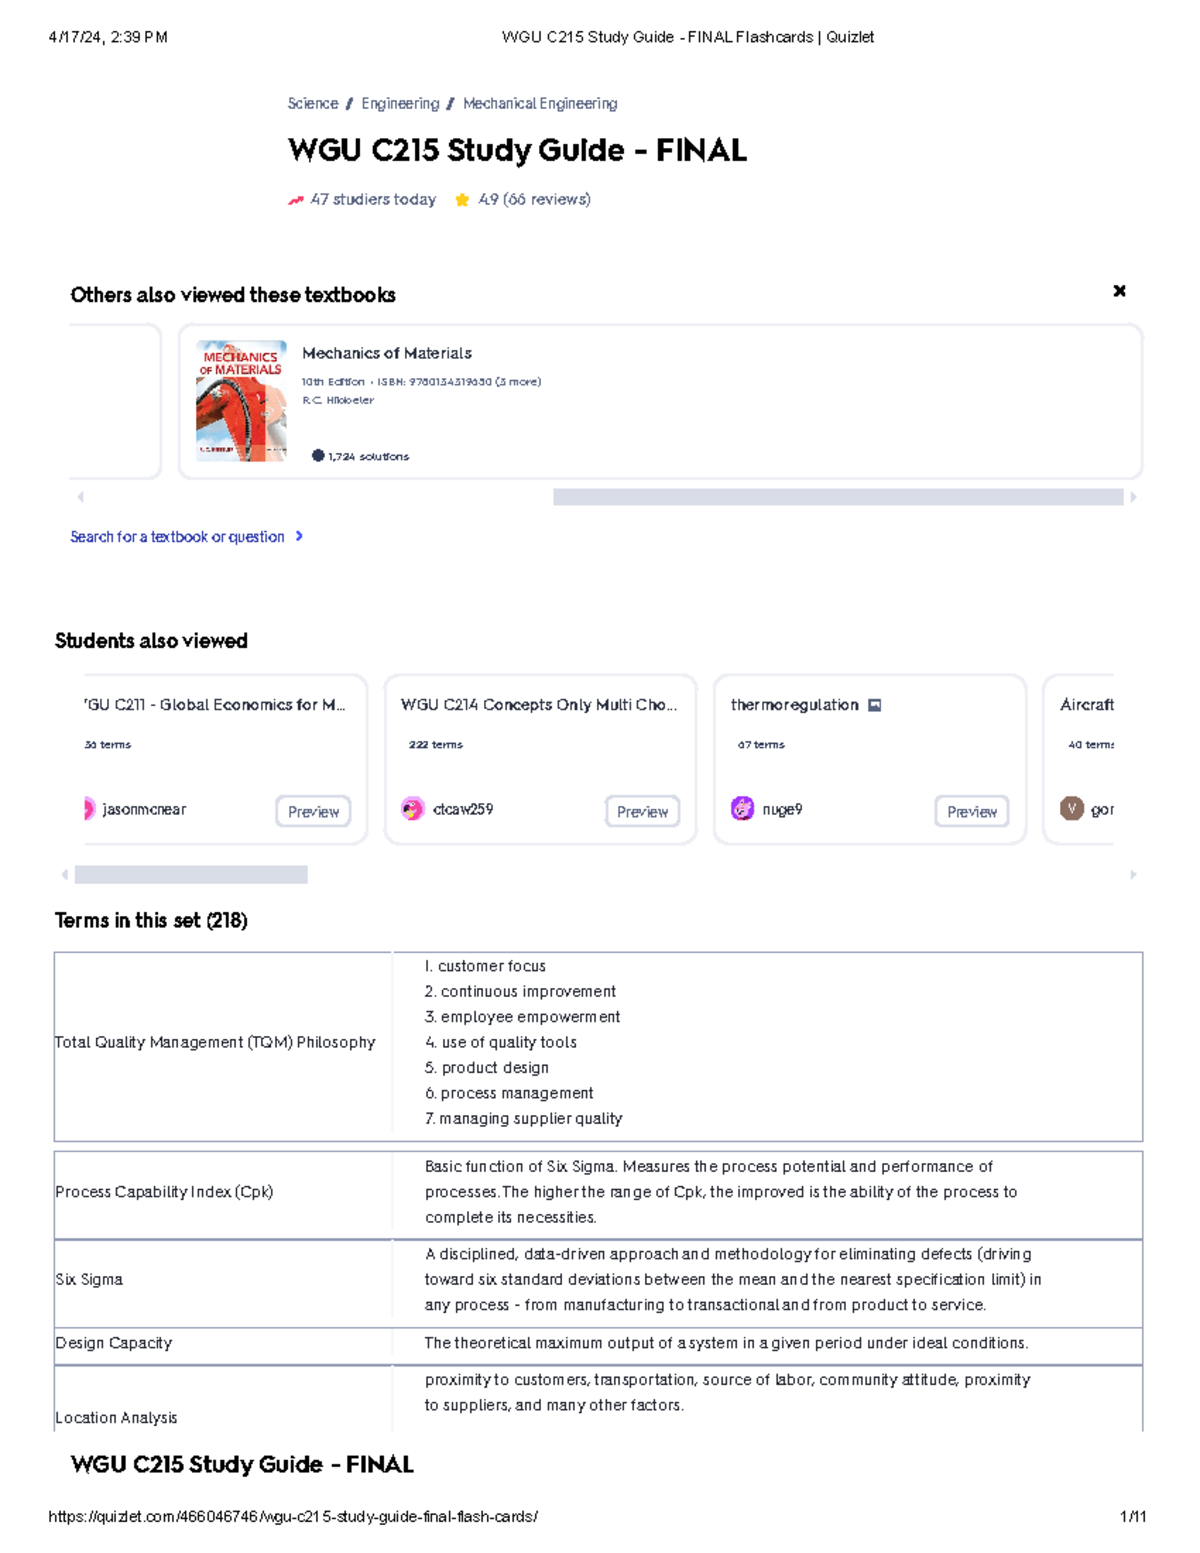This screenshot has height=1553, width=1200.
Task: Expand 'Search for a textbook or question' chevron
Action: tap(299, 536)
